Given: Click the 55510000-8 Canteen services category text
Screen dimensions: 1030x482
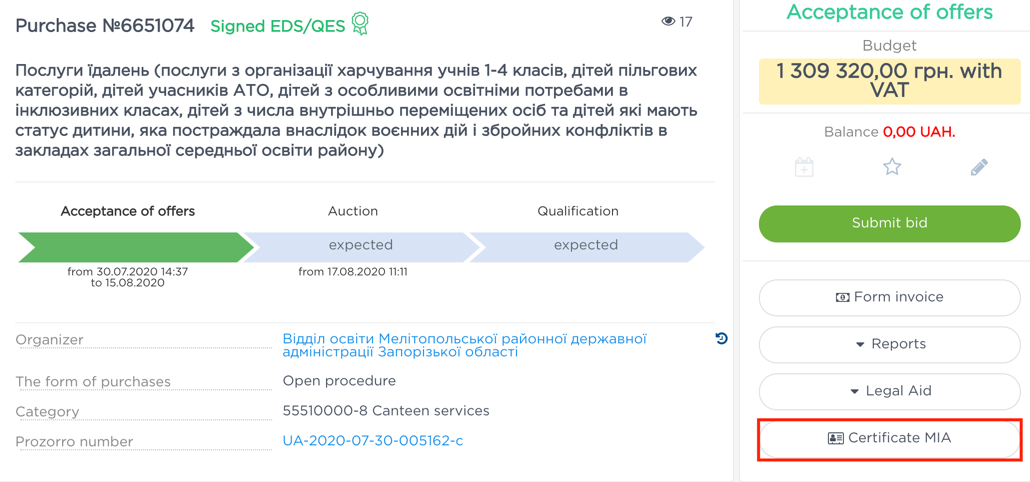Looking at the screenshot, I should click(x=386, y=411).
